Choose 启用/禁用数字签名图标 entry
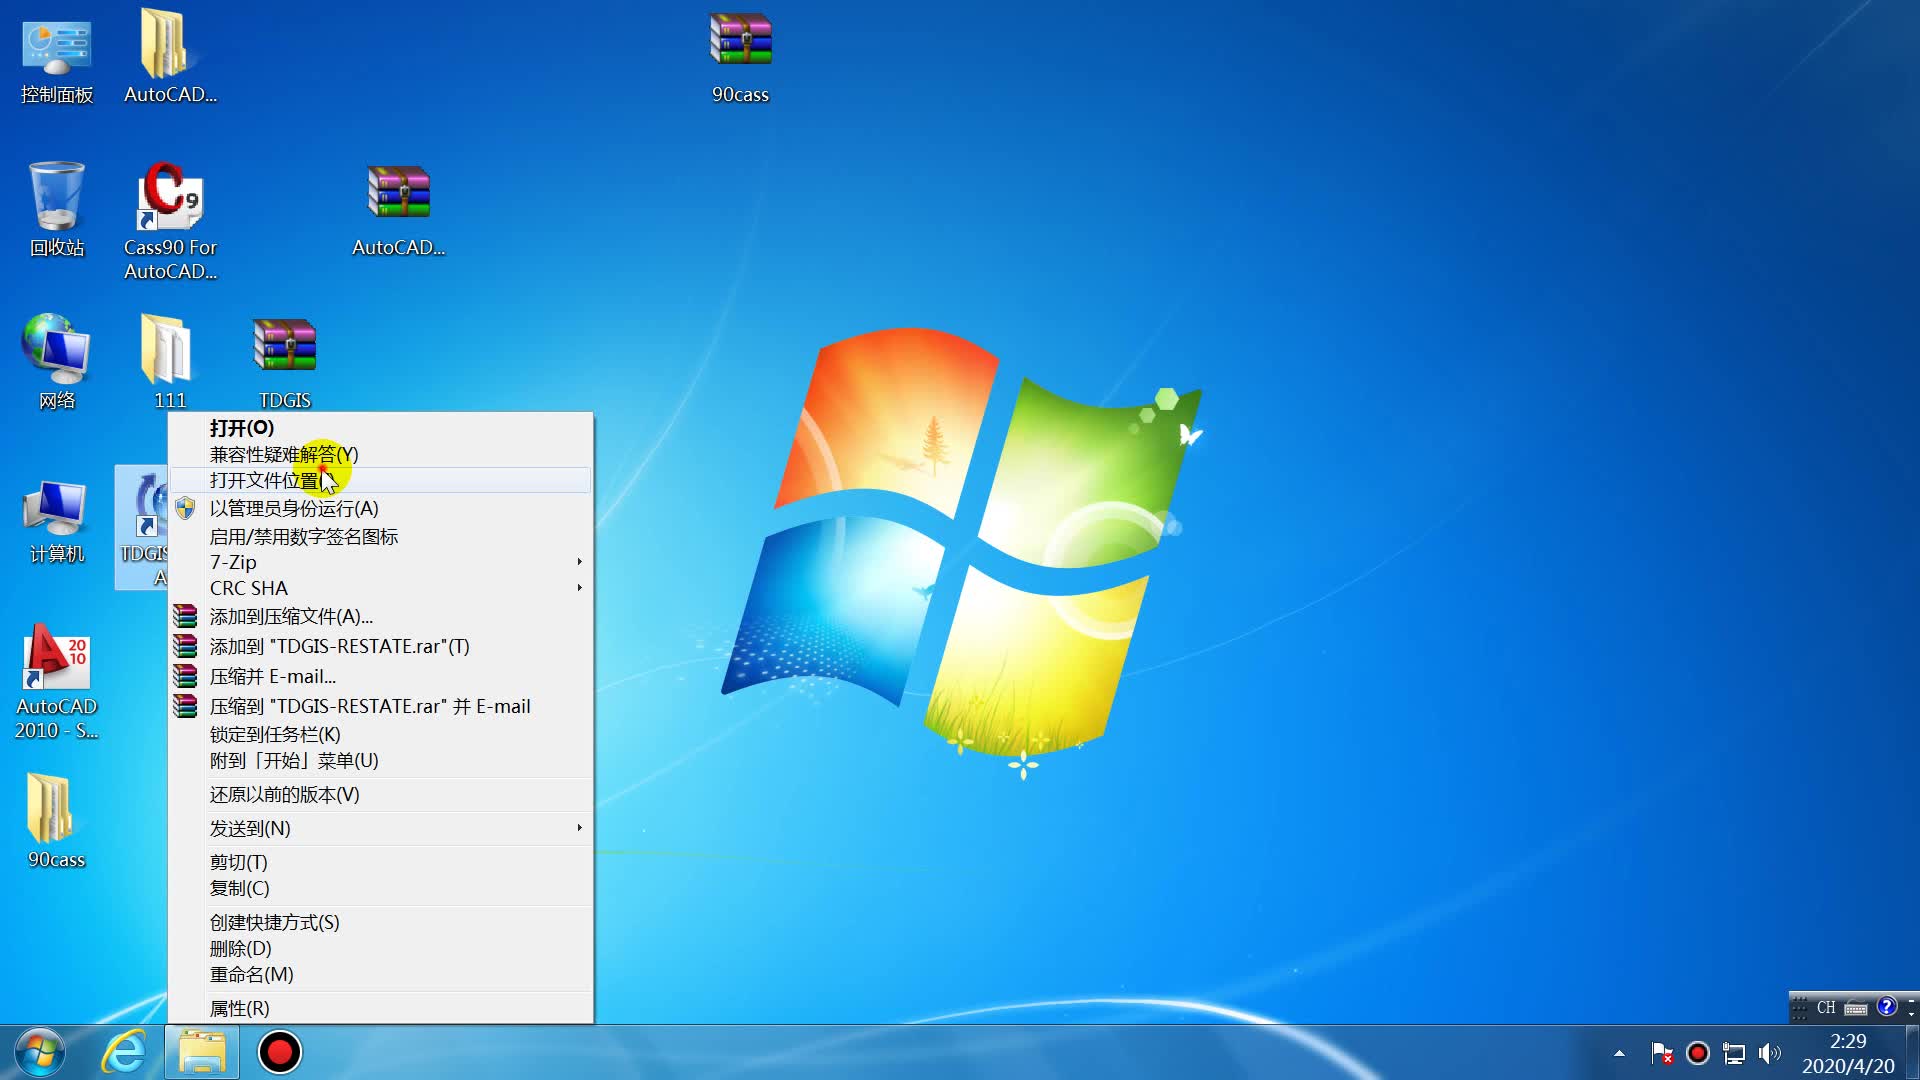Image resolution: width=1920 pixels, height=1080 pixels. (381, 536)
